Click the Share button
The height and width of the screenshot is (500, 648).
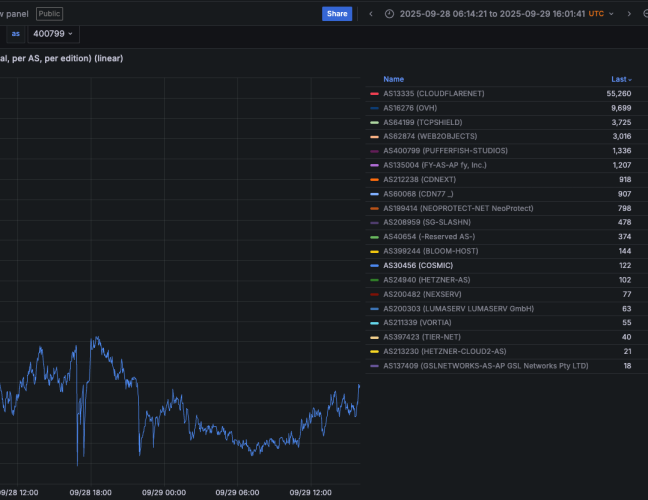(x=337, y=14)
